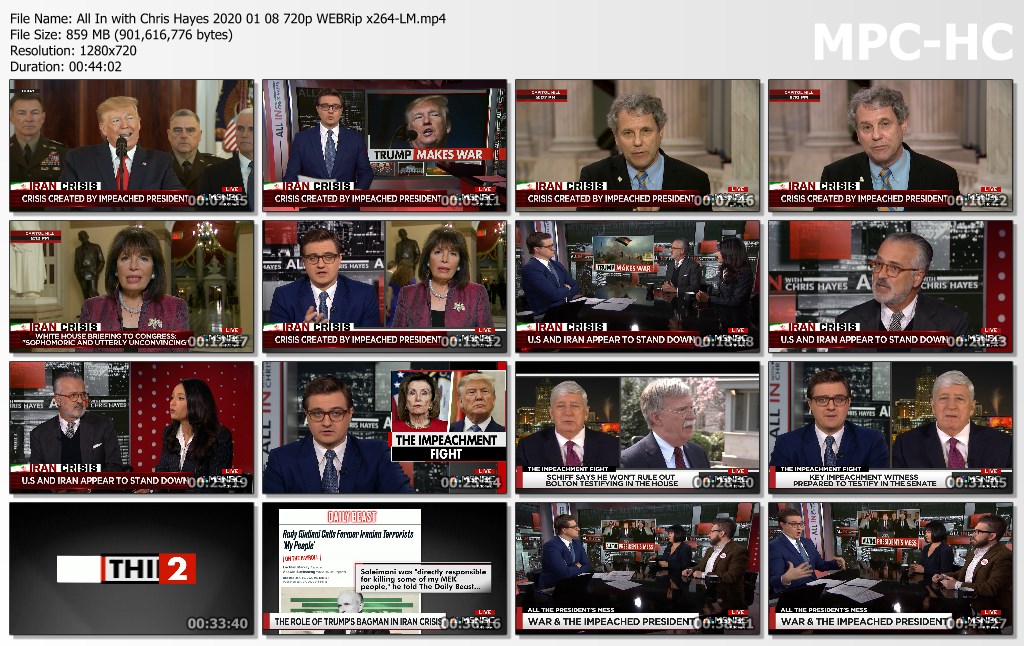
Task: Choose the final roundtable thumbnail at 00:41:27
Action: [x=890, y=568]
